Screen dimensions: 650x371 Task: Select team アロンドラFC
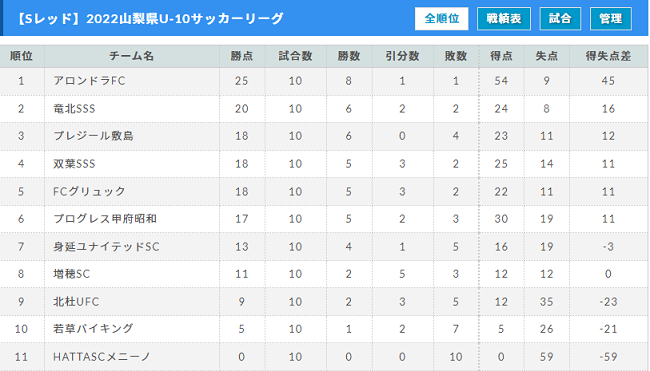(x=89, y=81)
